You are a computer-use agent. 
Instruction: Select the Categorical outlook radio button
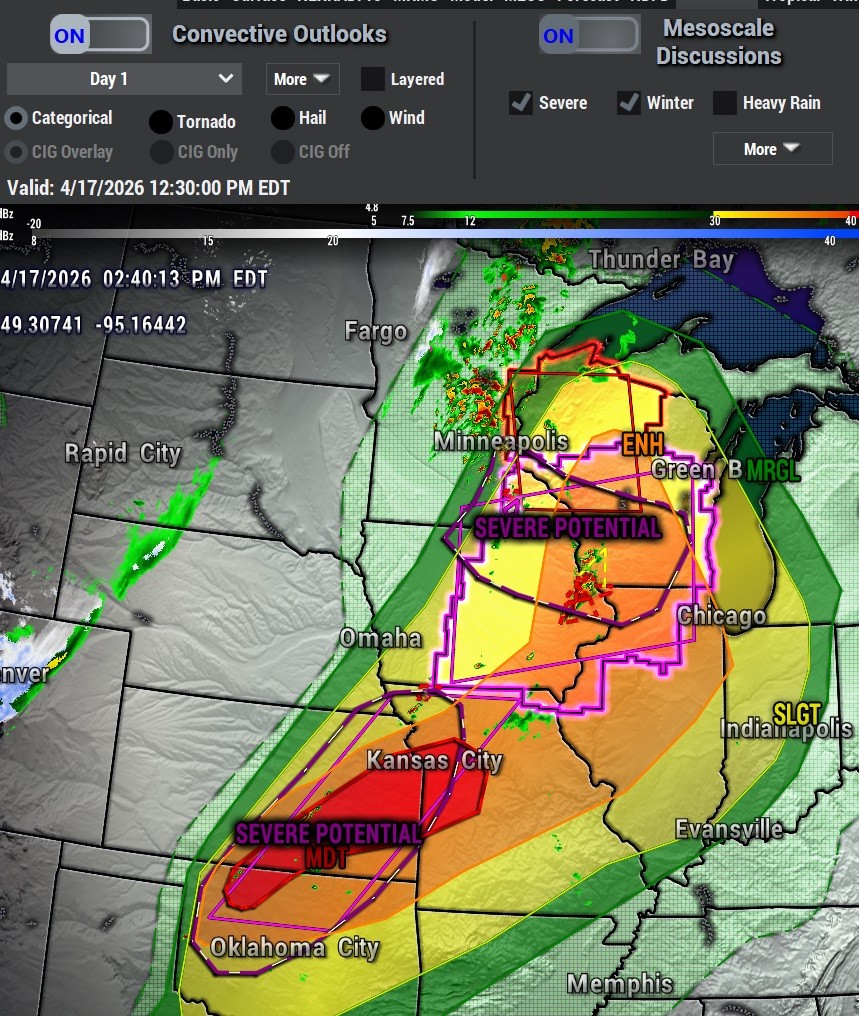pyautogui.click(x=16, y=118)
